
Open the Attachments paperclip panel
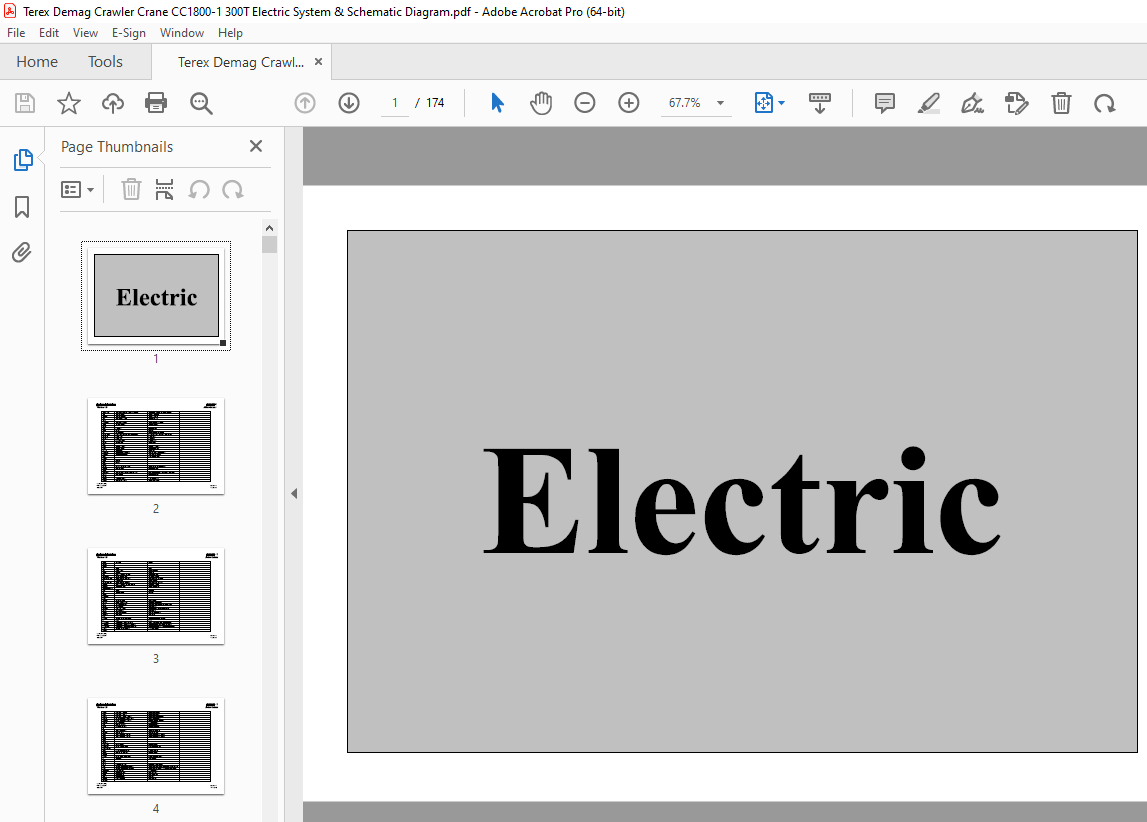(x=22, y=253)
